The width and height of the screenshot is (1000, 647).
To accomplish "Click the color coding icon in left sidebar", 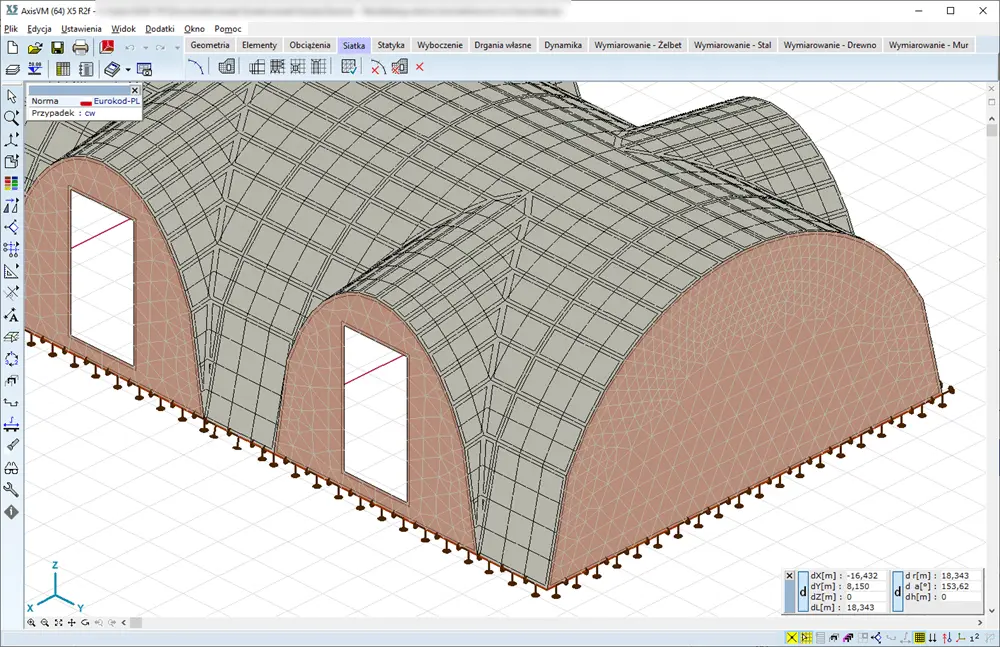I will pos(12,183).
